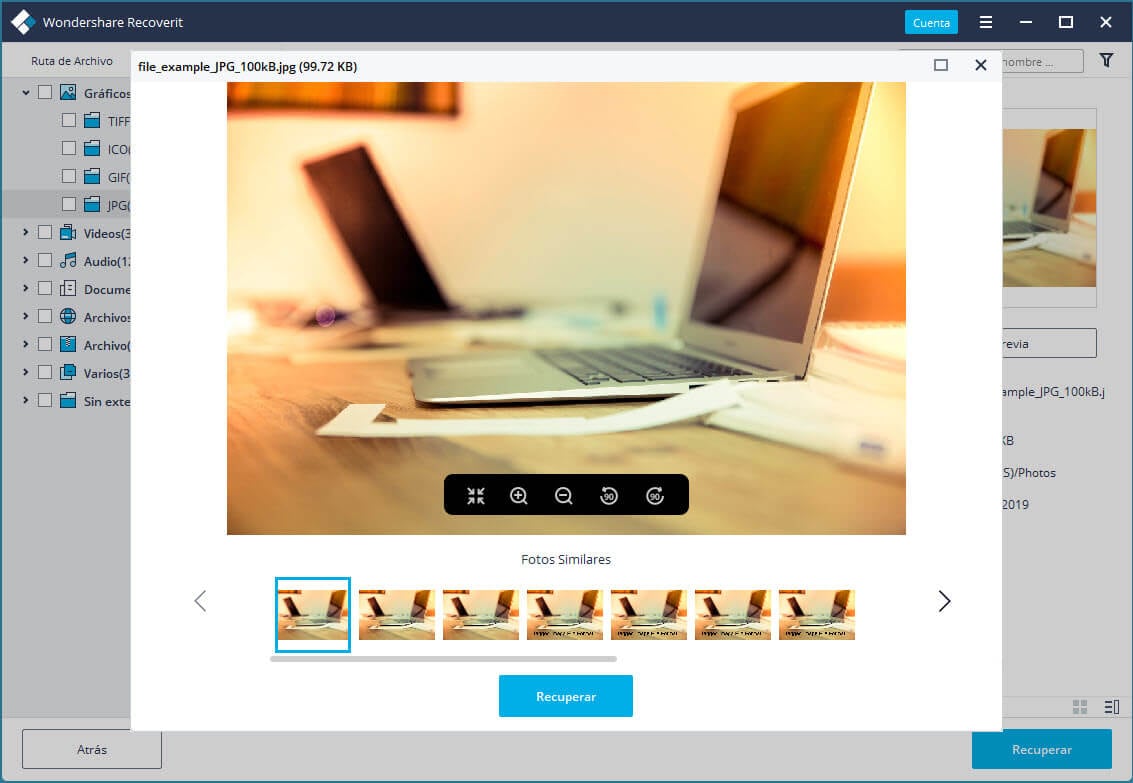Expand the zip Archivo tree node

click(26, 345)
